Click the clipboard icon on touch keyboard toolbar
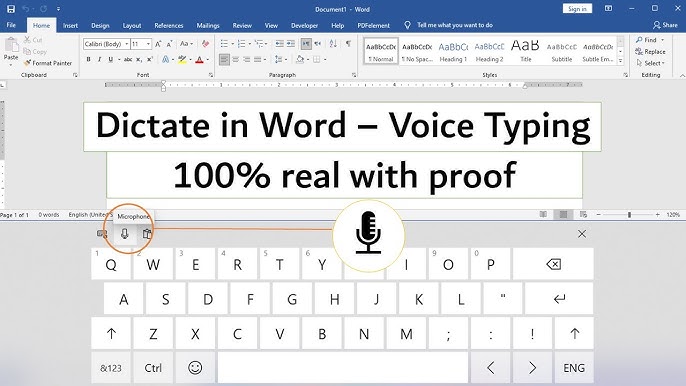Viewport: 686px width, 386px height. (147, 234)
